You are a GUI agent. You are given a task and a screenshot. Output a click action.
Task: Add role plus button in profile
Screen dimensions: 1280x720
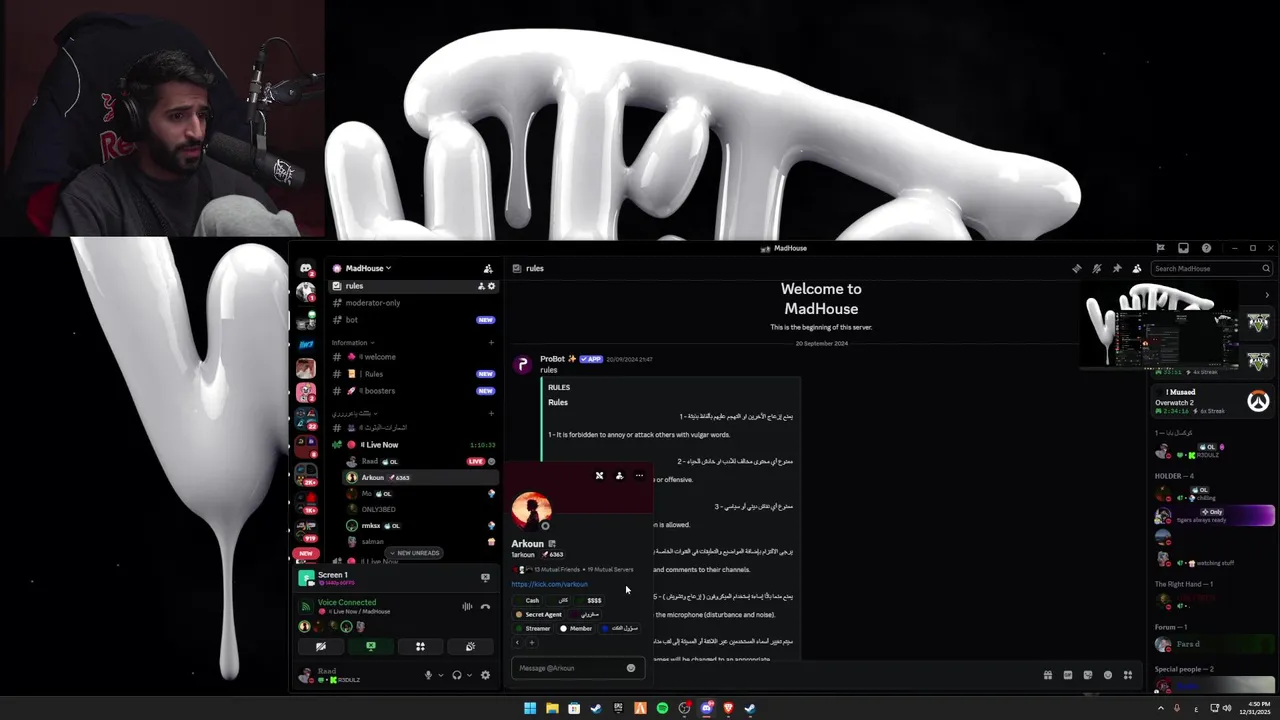[531, 642]
